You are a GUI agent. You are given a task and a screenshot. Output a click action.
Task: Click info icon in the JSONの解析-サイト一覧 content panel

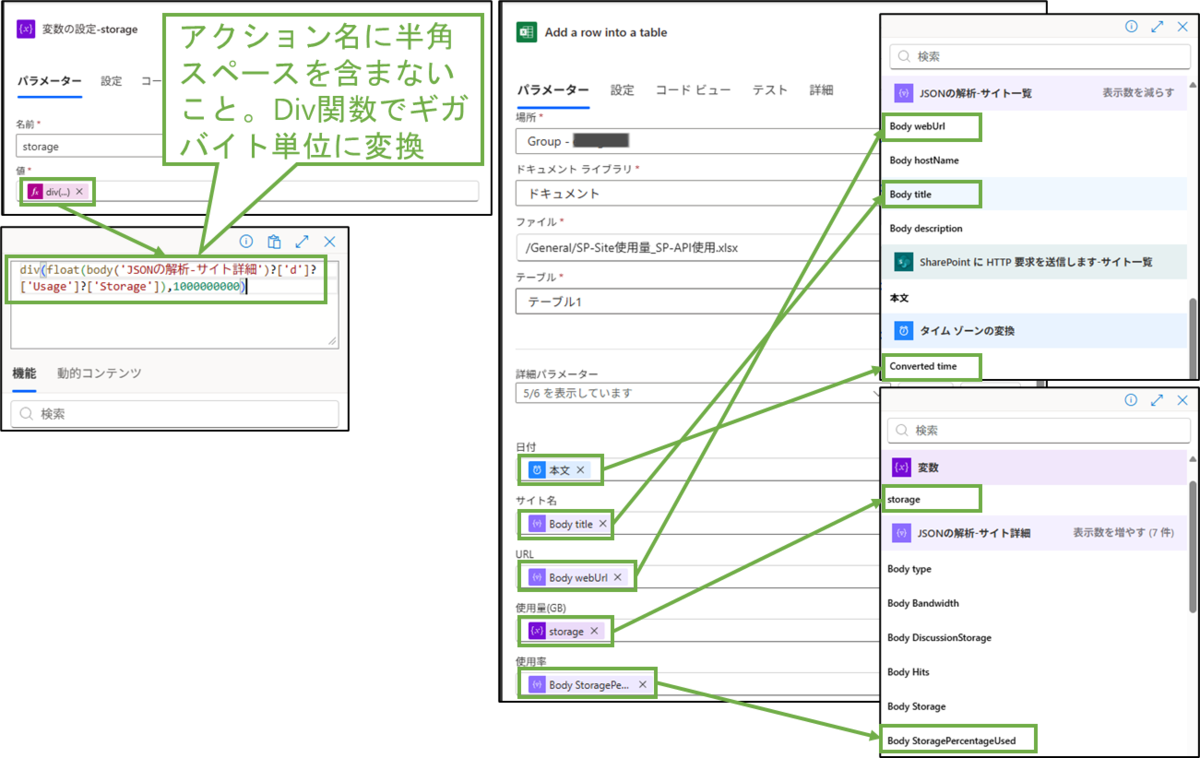pos(1131,27)
